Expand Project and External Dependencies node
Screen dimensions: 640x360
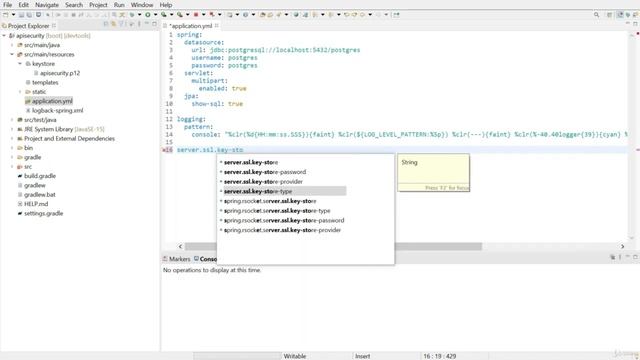point(12,139)
